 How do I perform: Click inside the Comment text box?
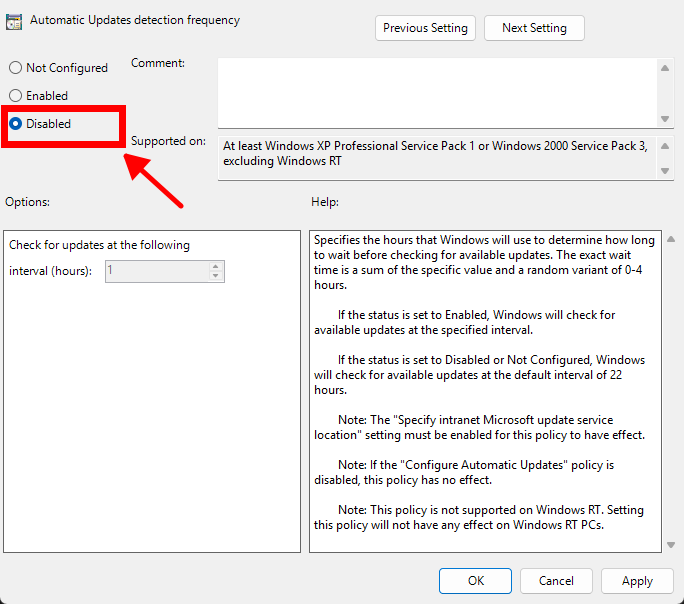pos(437,90)
